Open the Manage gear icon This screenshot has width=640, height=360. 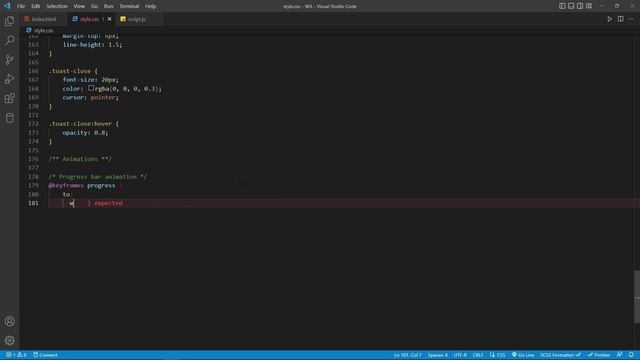(x=9, y=340)
